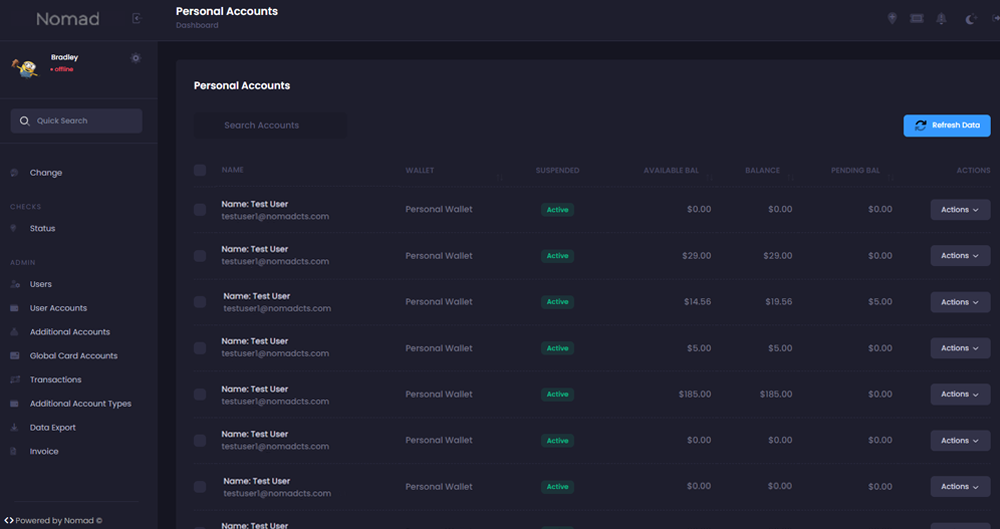The width and height of the screenshot is (1000, 529).
Task: Tick the select-all checkbox in table header
Action: point(200,171)
